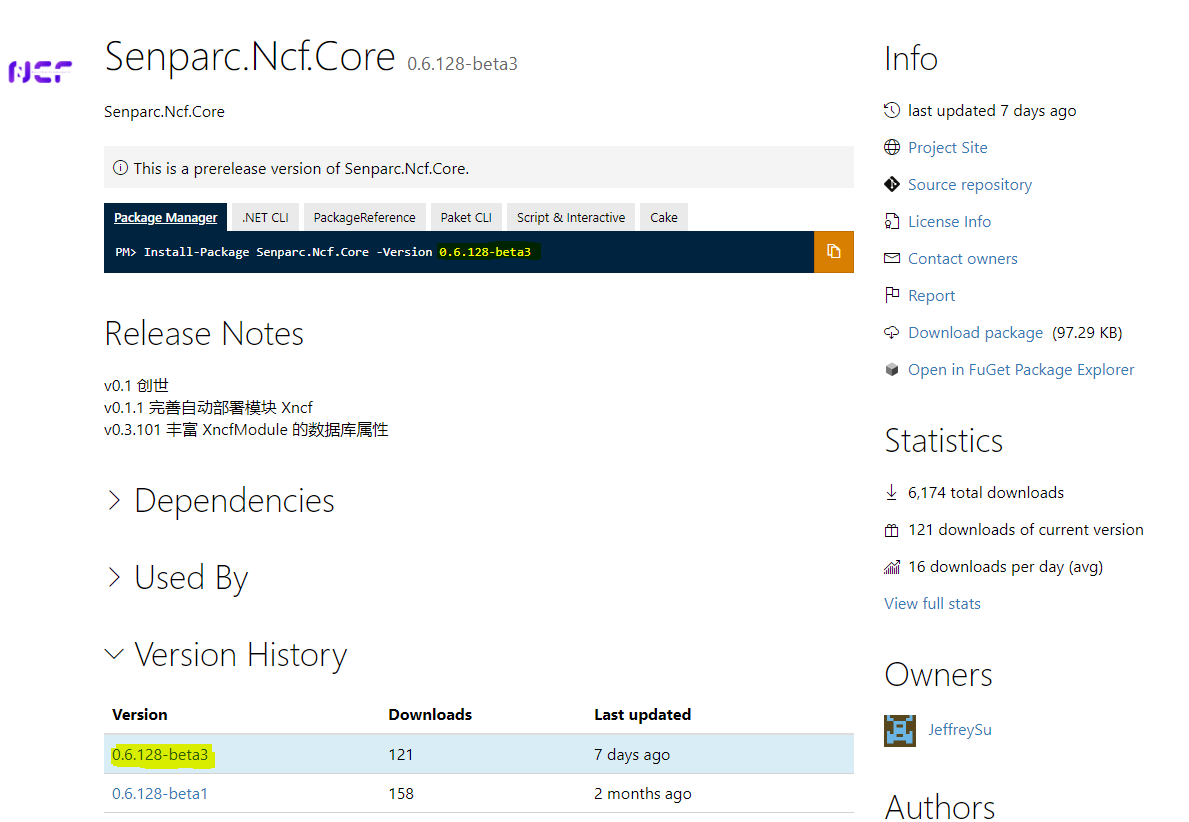
Task: Click the globe icon beside Project Site
Action: (892, 148)
